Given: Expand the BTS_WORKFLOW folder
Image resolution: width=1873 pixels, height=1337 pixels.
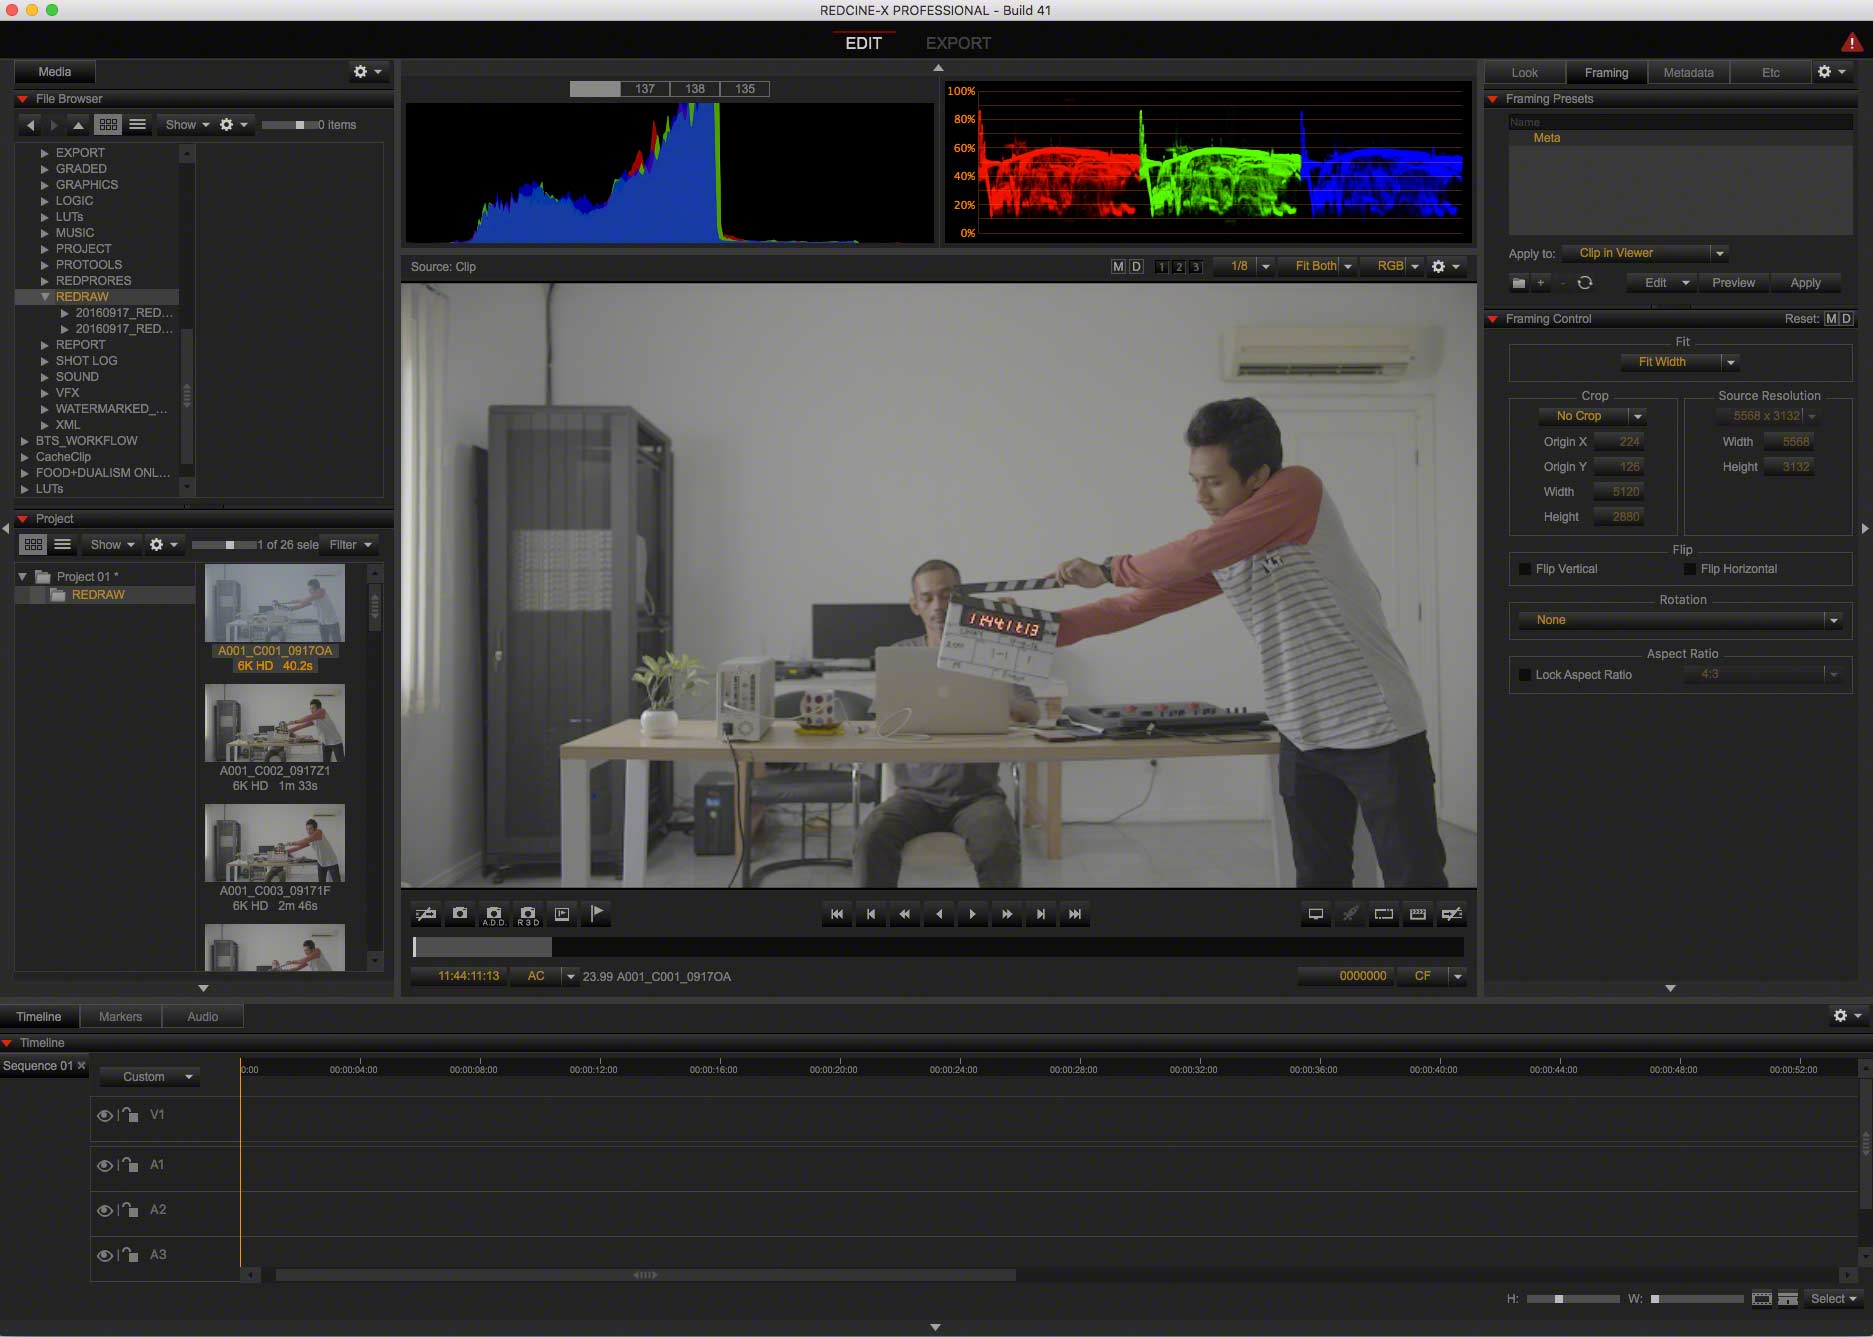Looking at the screenshot, I should coord(25,441).
